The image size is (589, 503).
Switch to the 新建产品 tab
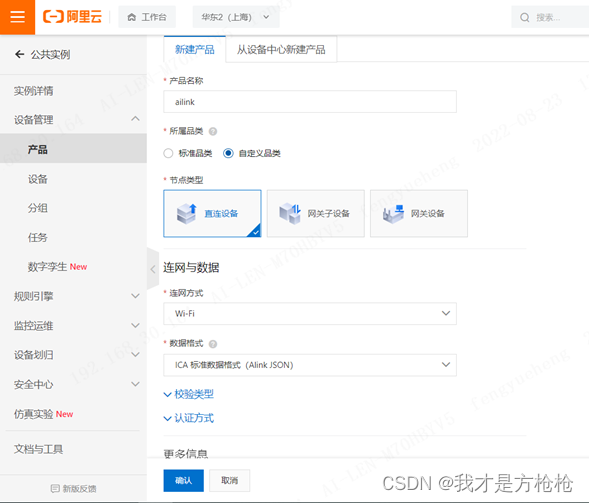(195, 49)
